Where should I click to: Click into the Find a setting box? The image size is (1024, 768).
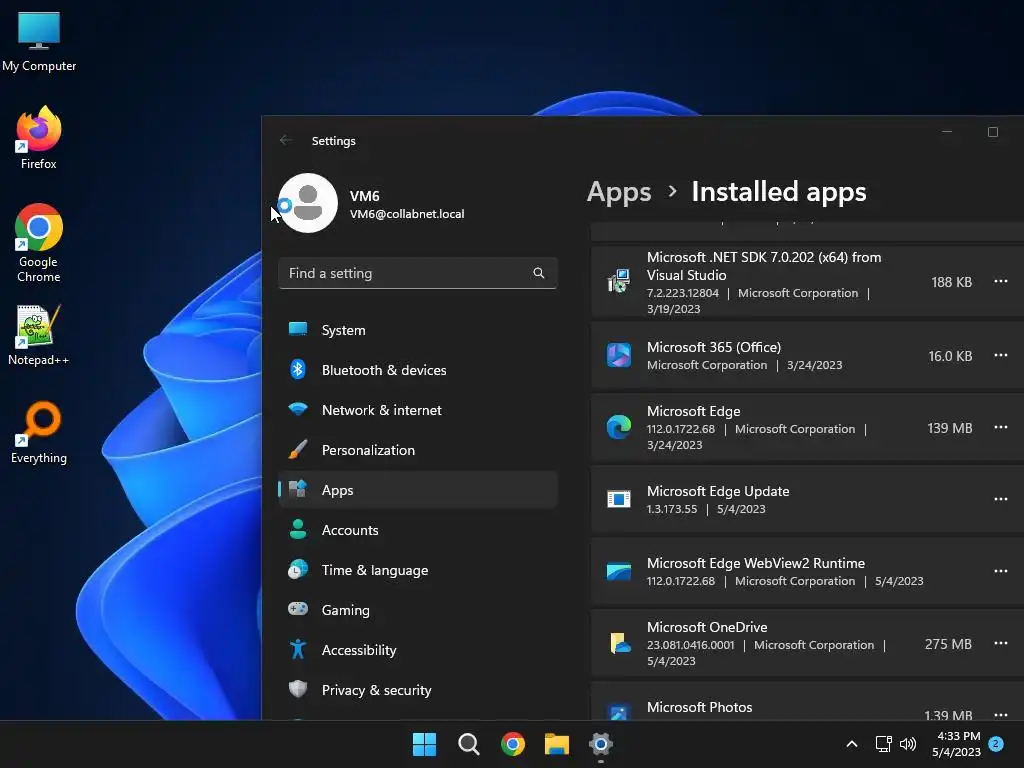click(x=418, y=273)
